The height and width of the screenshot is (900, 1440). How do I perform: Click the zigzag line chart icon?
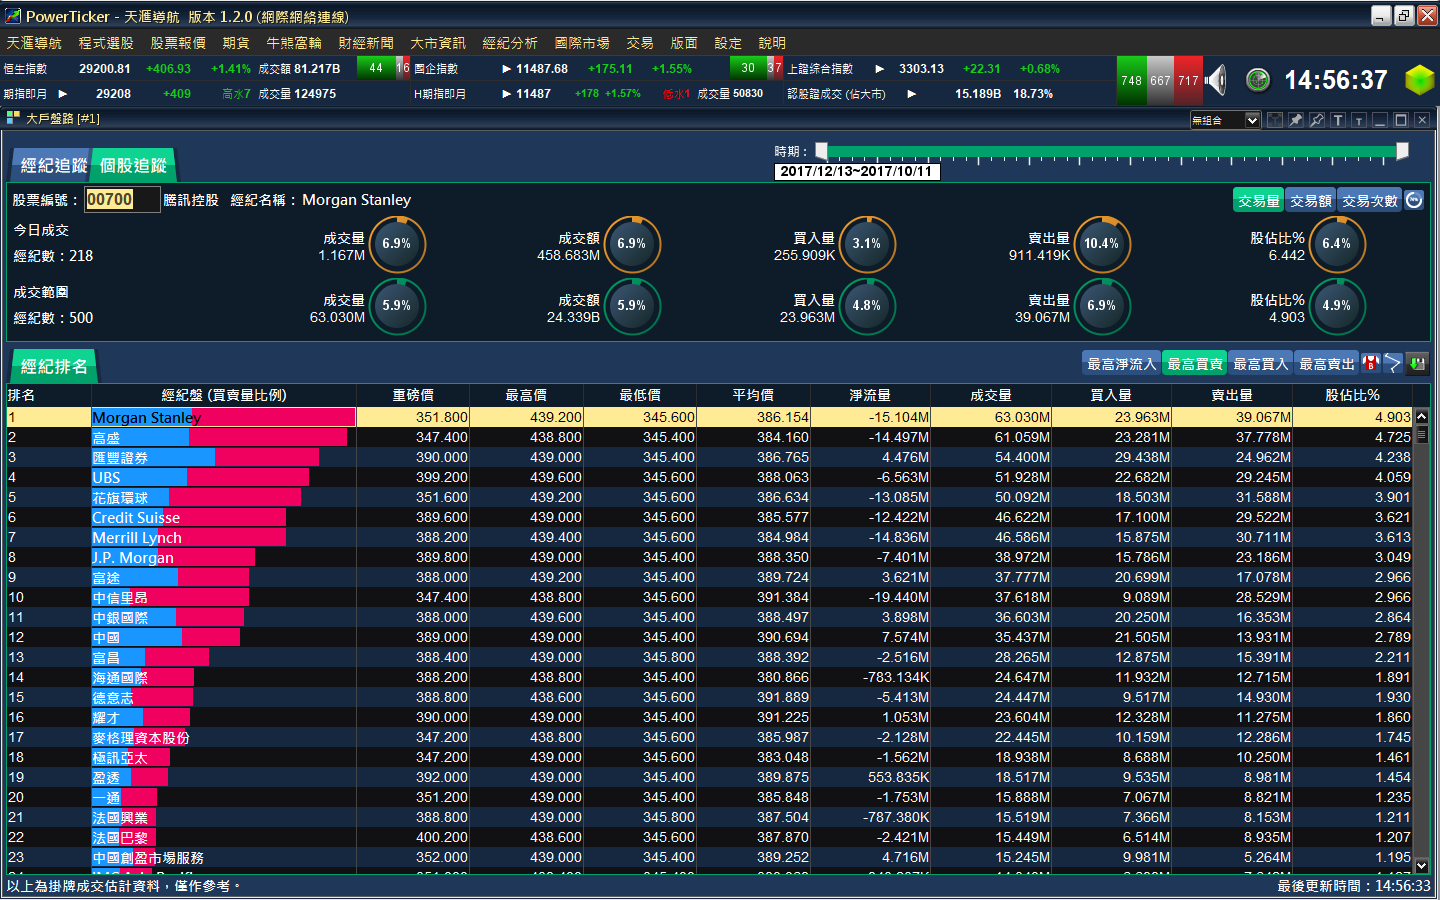1393,364
